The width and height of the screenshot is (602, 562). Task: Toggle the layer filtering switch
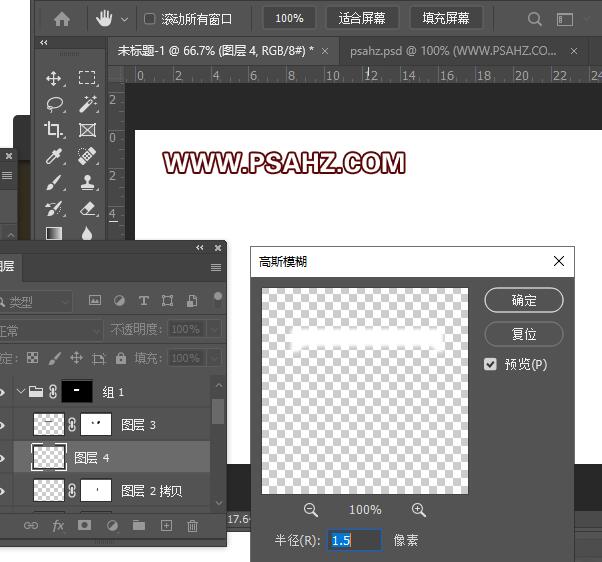click(x=218, y=299)
